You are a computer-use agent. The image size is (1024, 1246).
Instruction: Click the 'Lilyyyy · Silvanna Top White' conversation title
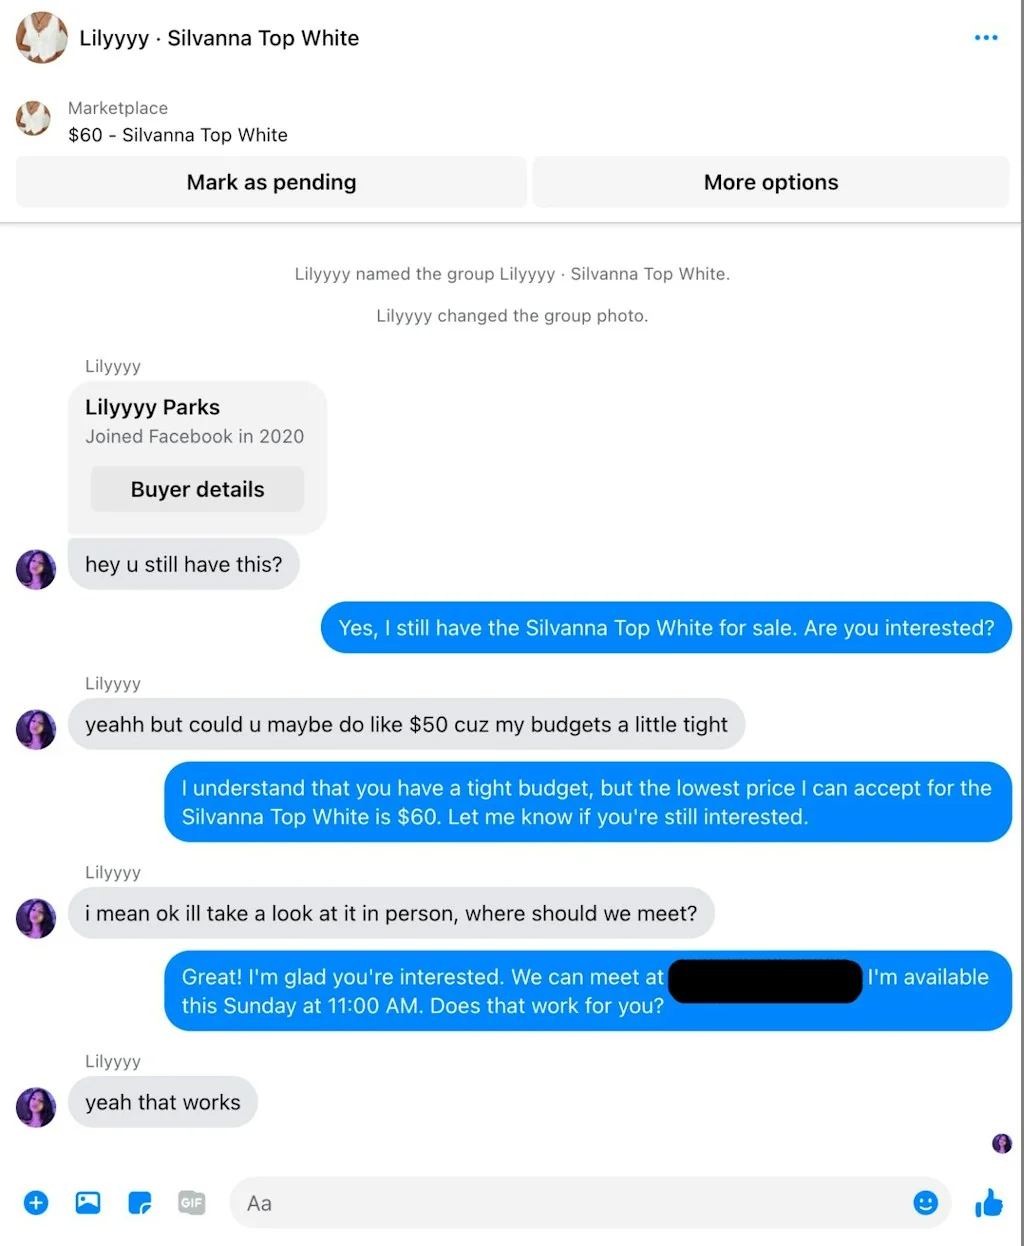click(x=218, y=38)
